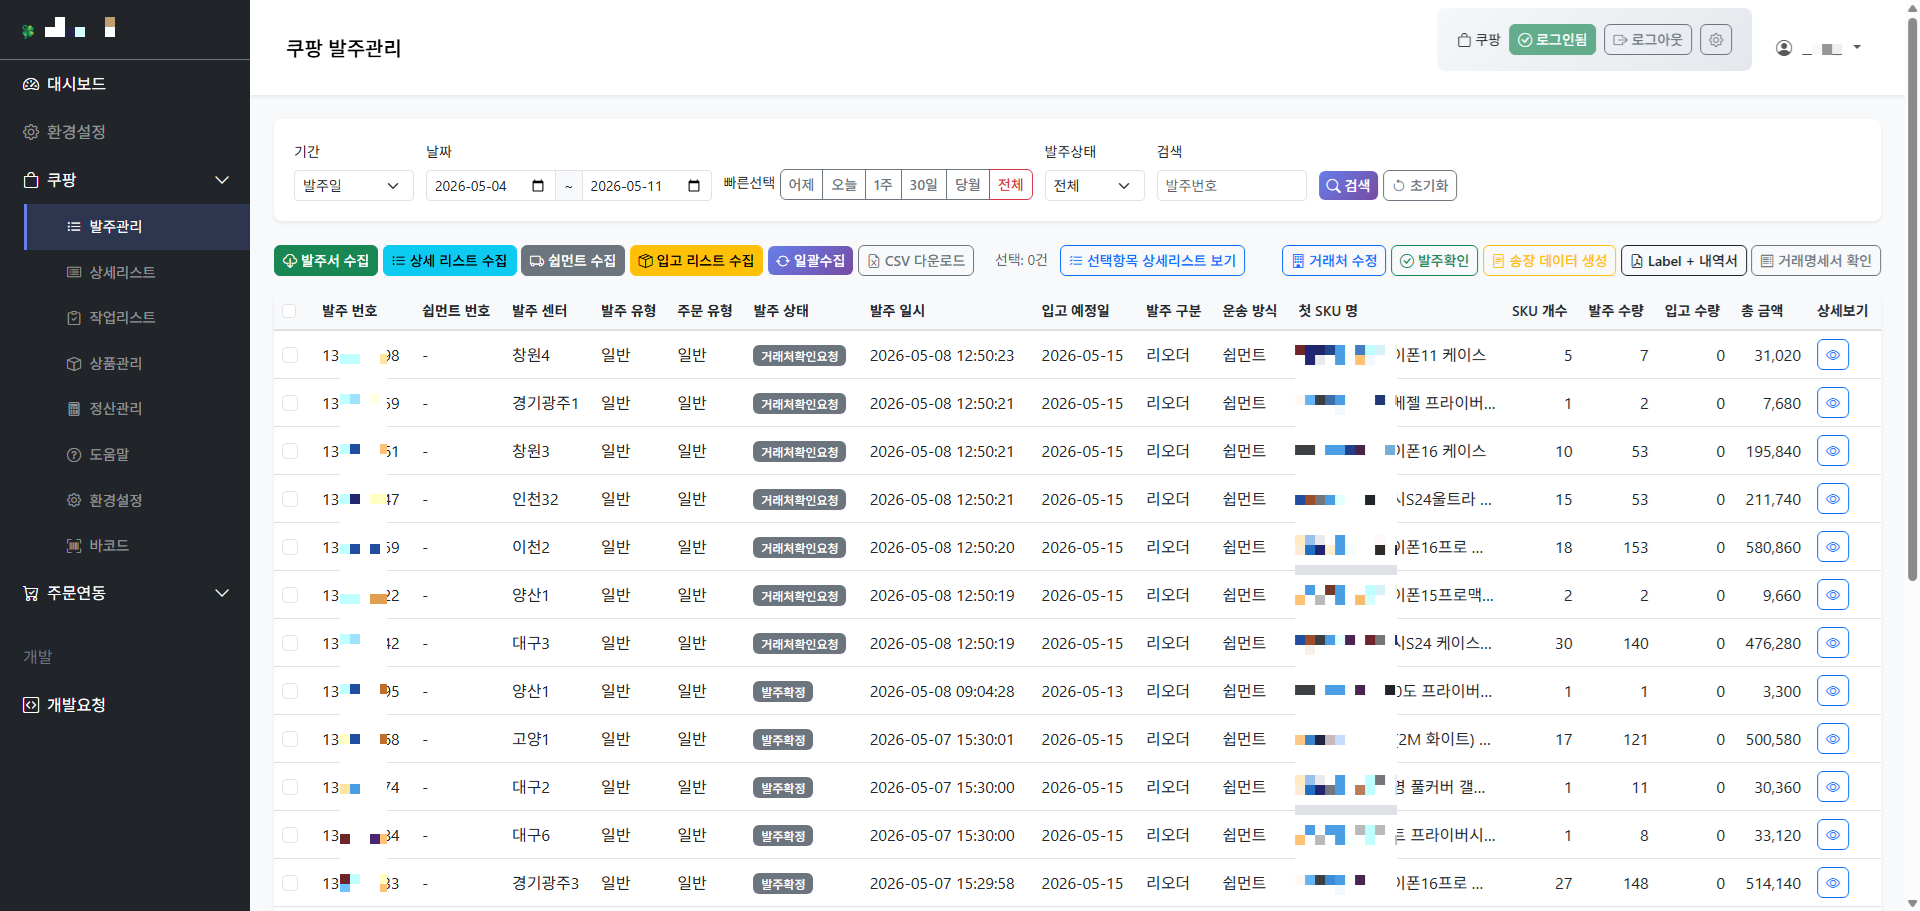The width and height of the screenshot is (1920, 911).
Task: Download the CSV file
Action: (916, 261)
